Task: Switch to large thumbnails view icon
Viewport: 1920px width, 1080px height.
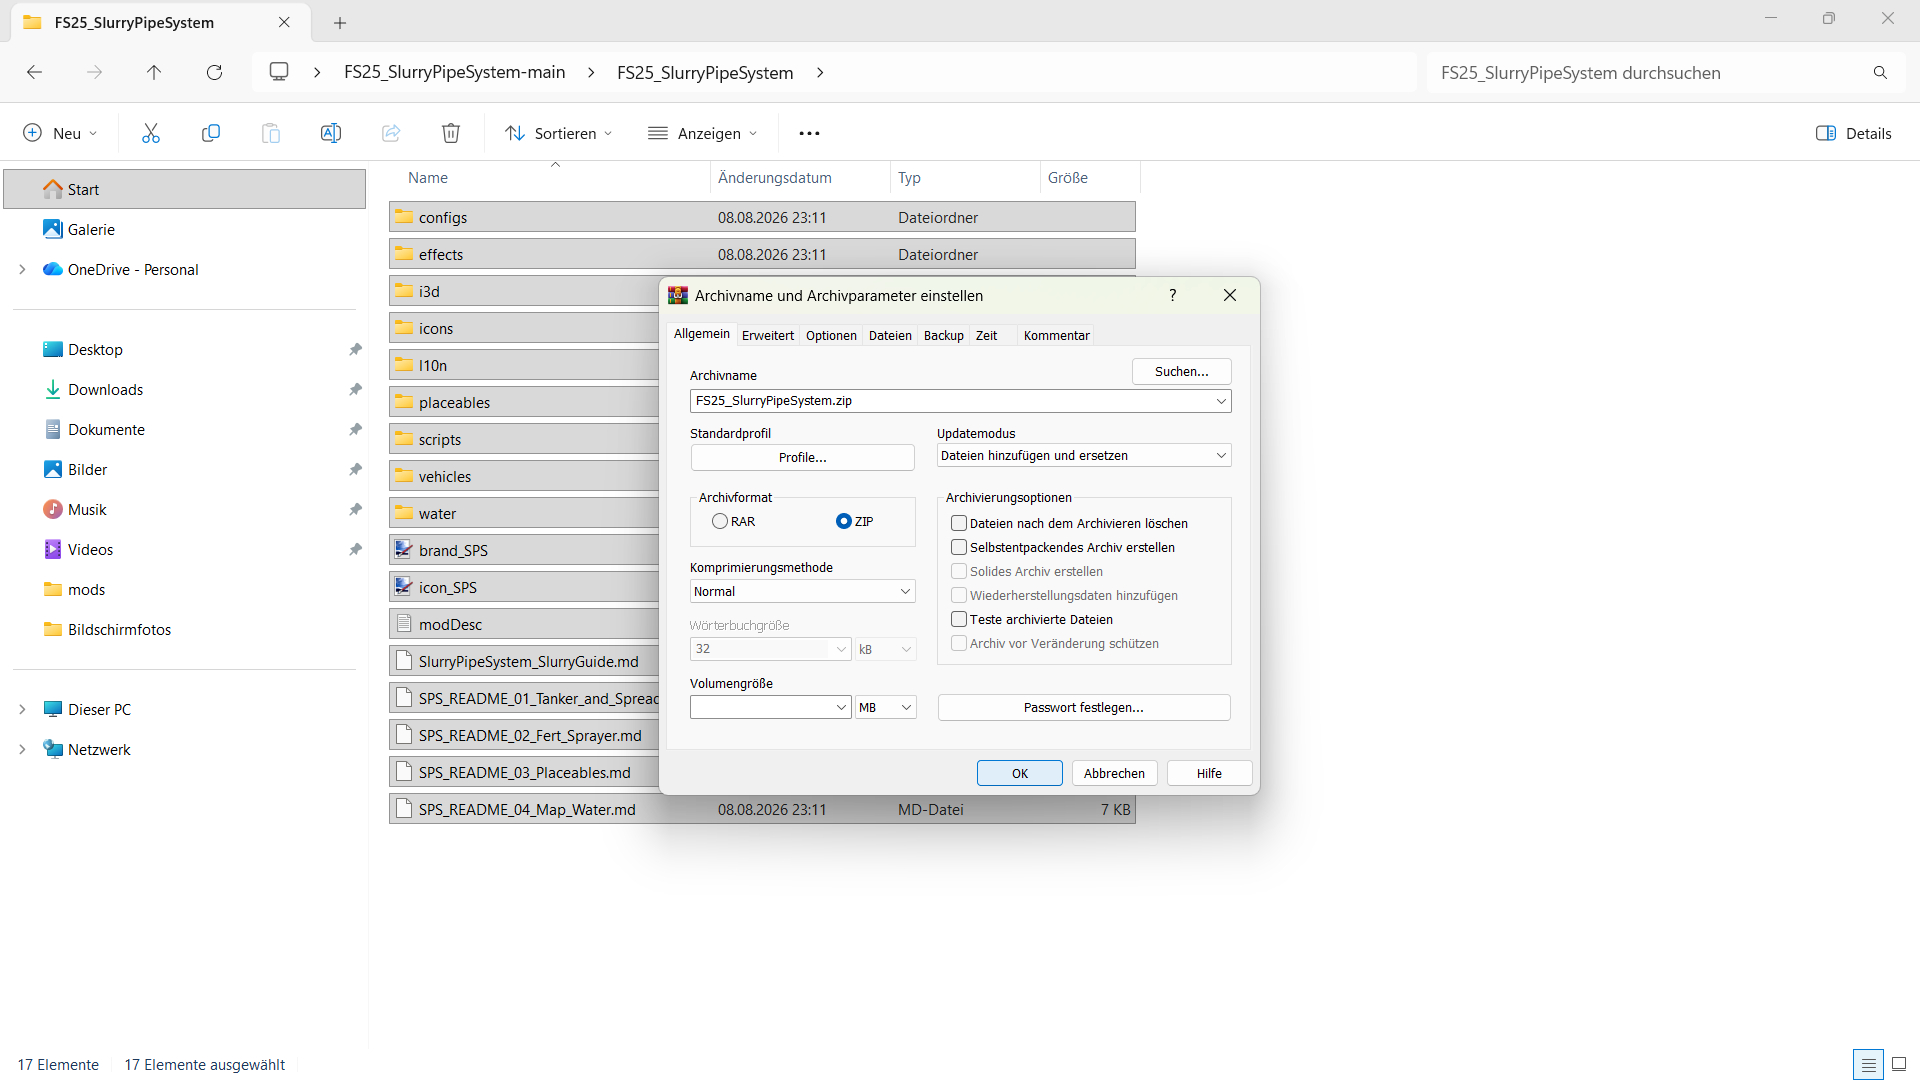Action: coord(1899,1064)
